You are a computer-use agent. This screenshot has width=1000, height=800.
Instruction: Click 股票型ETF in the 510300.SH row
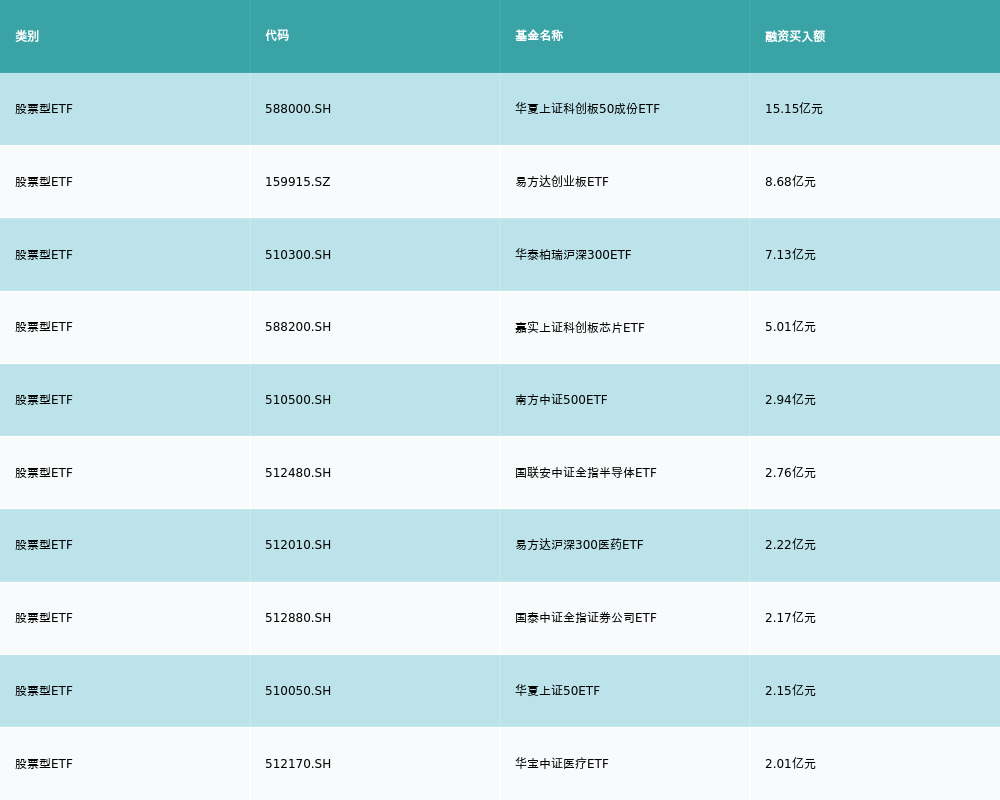click(44, 255)
